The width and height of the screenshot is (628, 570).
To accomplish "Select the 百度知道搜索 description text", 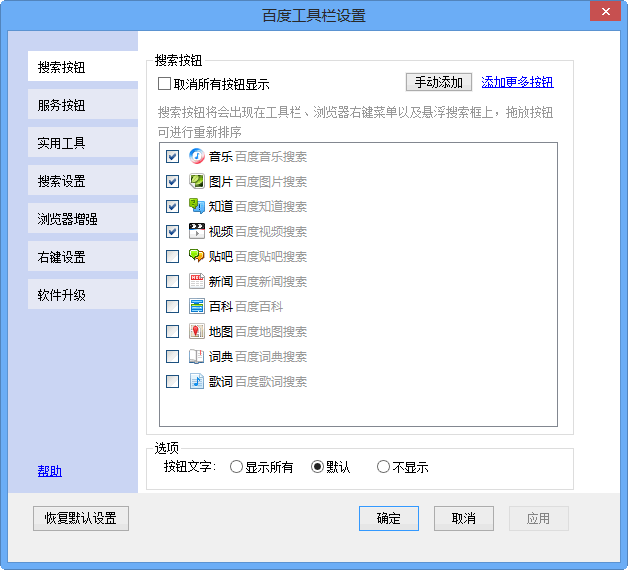I will (271, 207).
